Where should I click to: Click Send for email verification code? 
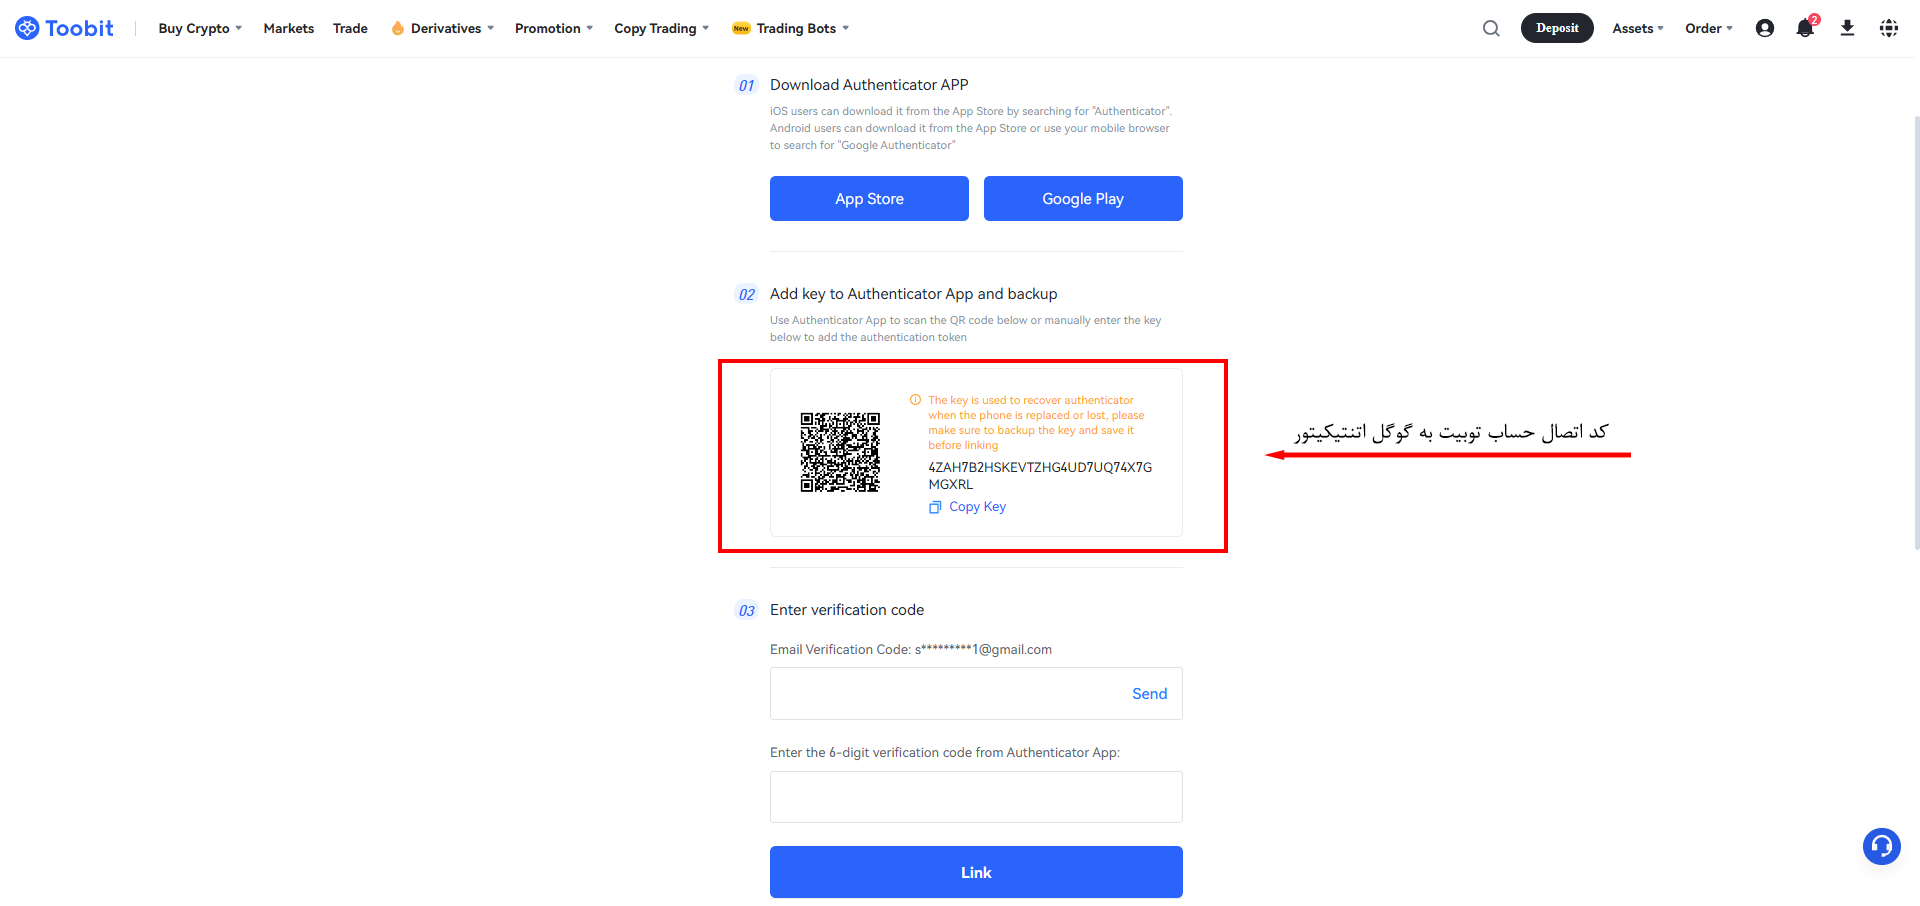click(1149, 694)
